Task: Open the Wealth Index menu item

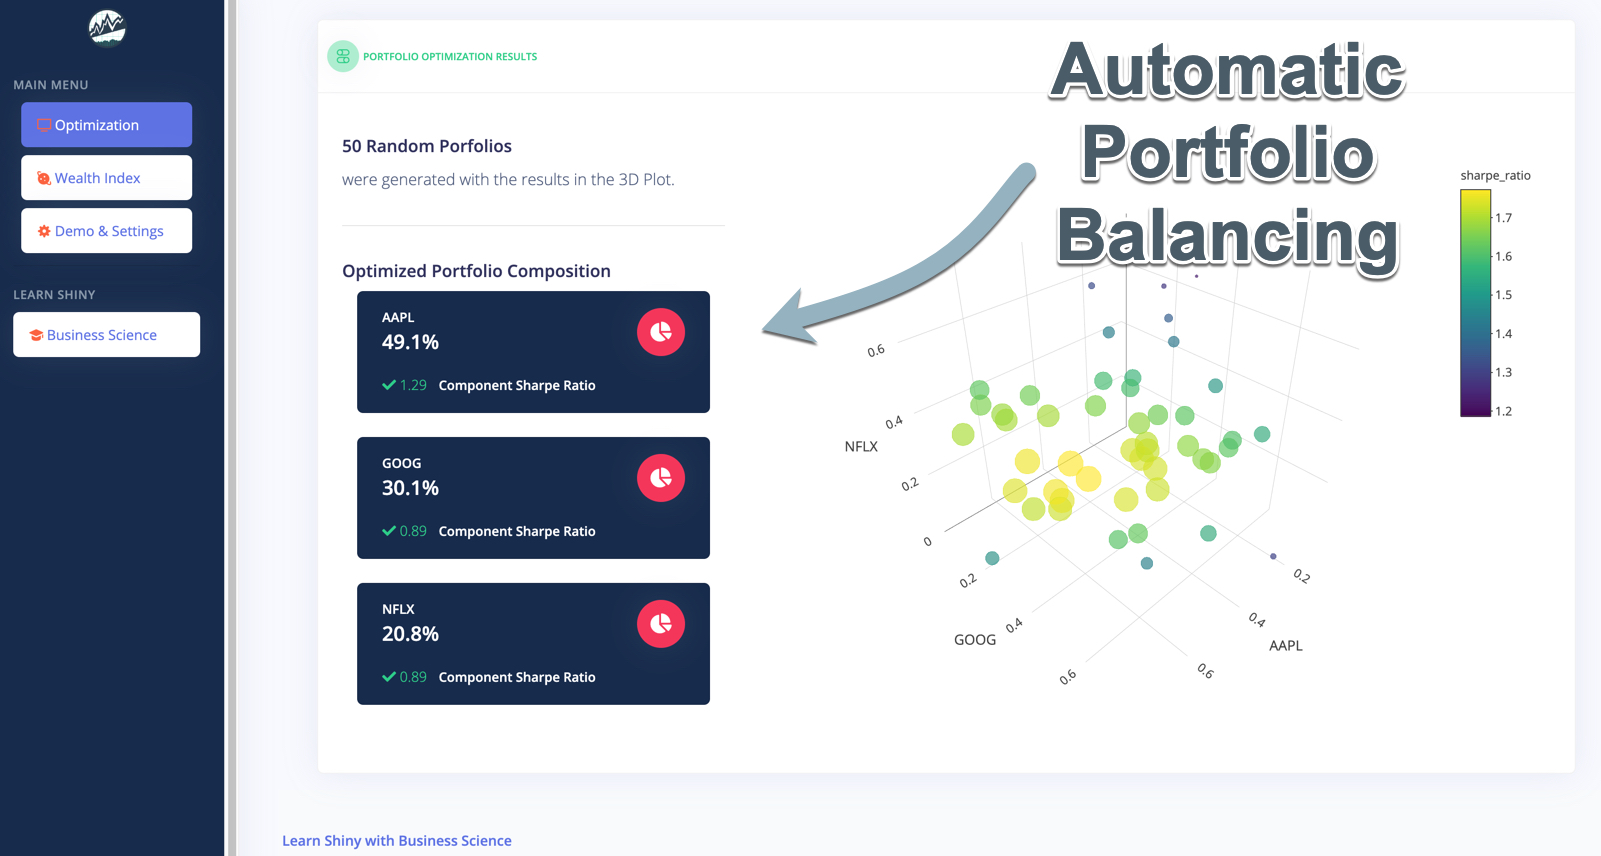Action: (106, 178)
